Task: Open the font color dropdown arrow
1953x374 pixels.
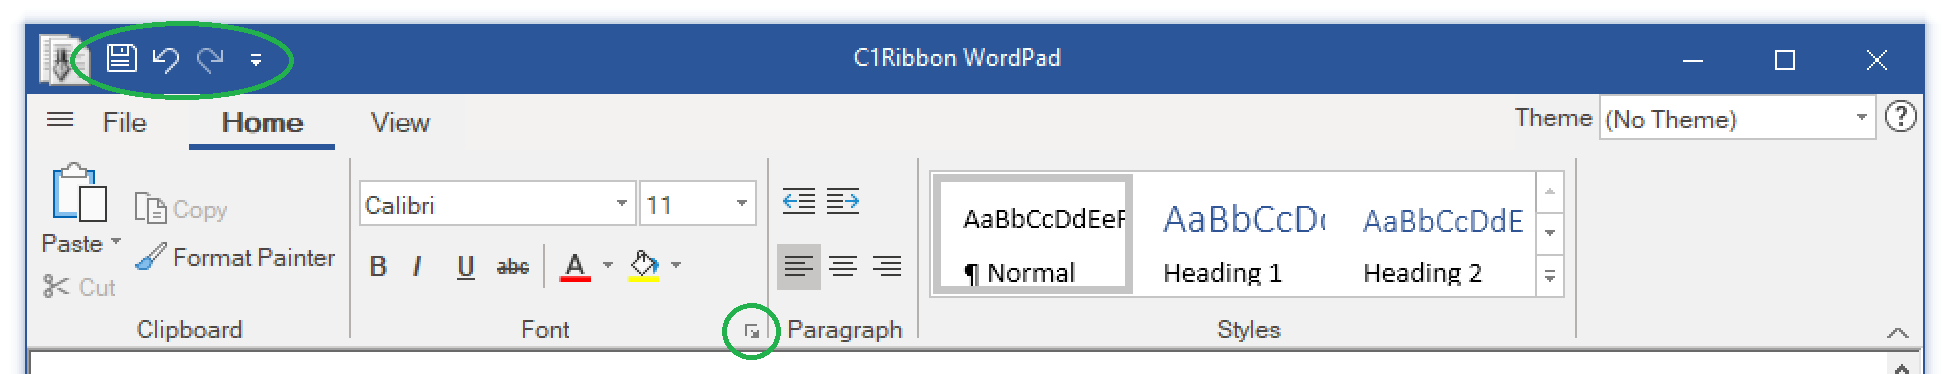Action: (608, 265)
